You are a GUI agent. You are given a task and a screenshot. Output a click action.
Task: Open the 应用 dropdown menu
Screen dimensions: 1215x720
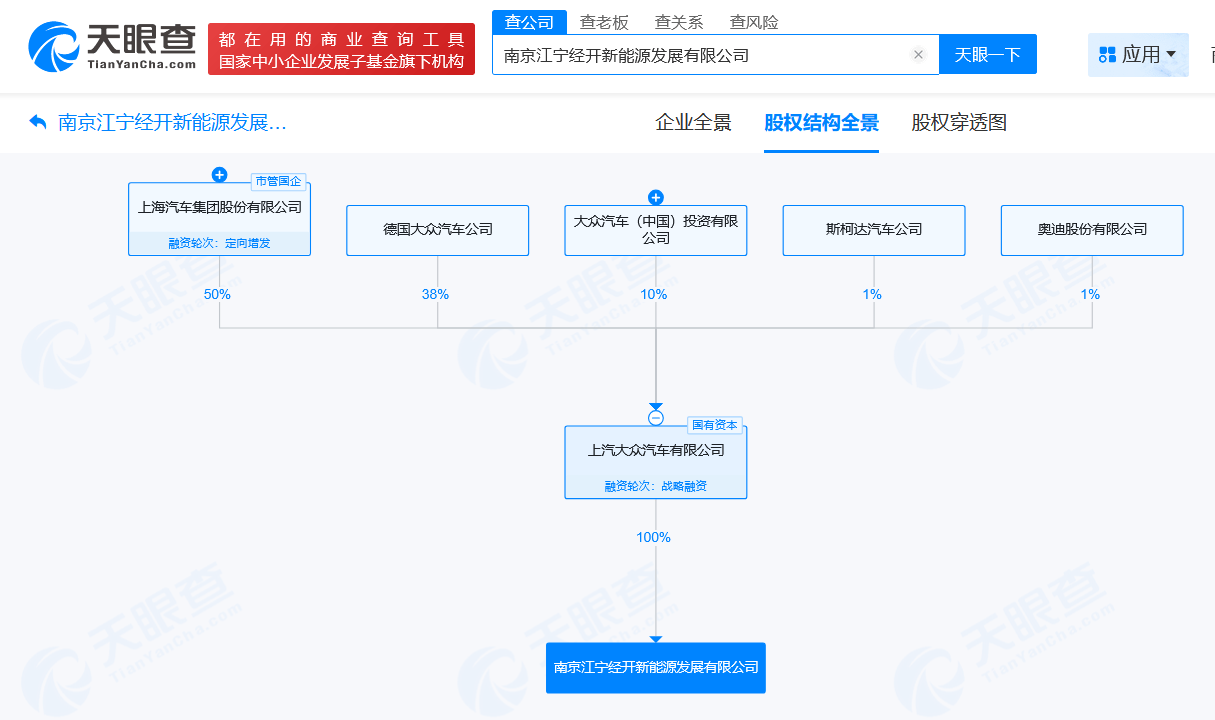click(x=1138, y=54)
